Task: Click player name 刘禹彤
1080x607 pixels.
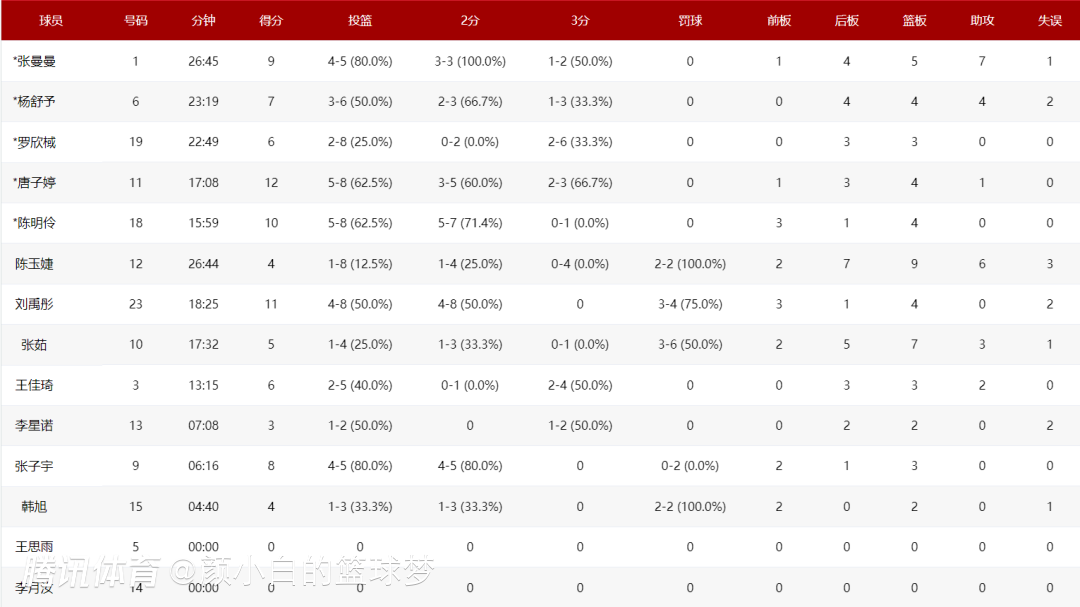Action: coord(34,304)
